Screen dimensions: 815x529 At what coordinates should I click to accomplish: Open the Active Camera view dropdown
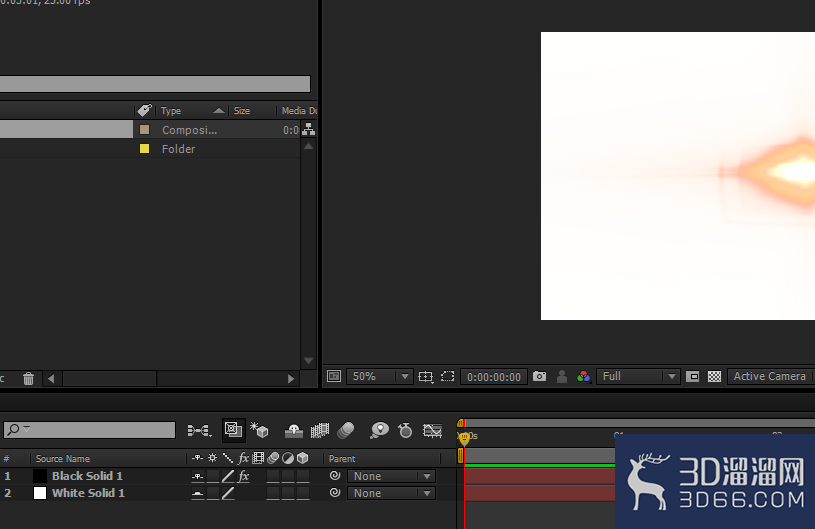[x=770, y=376]
